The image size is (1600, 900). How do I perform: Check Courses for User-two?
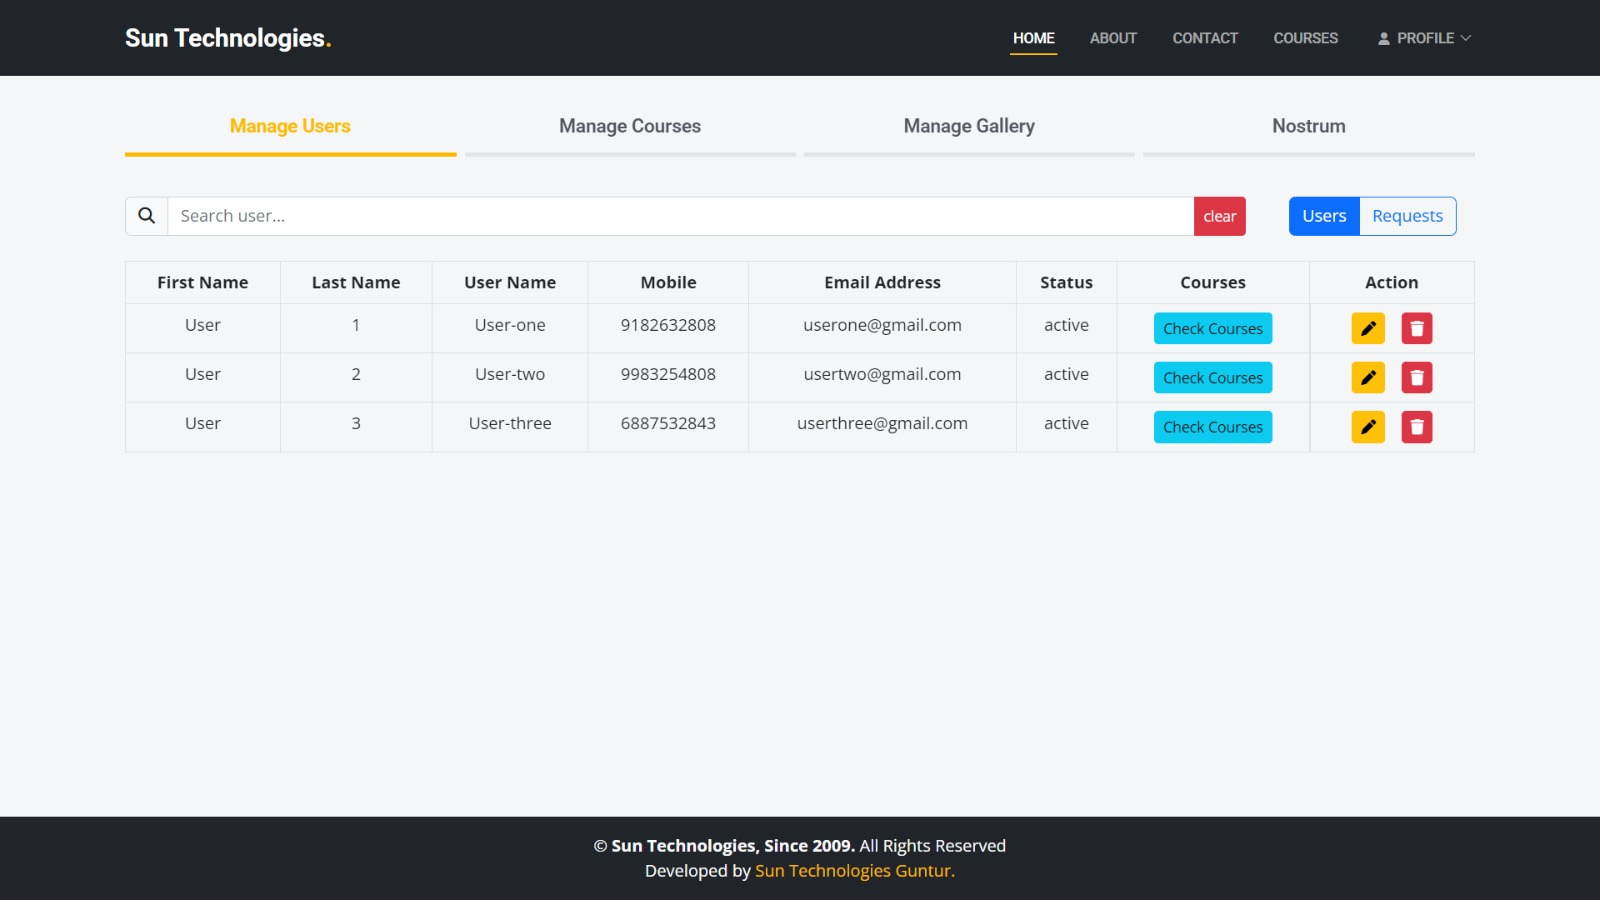[x=1212, y=378]
